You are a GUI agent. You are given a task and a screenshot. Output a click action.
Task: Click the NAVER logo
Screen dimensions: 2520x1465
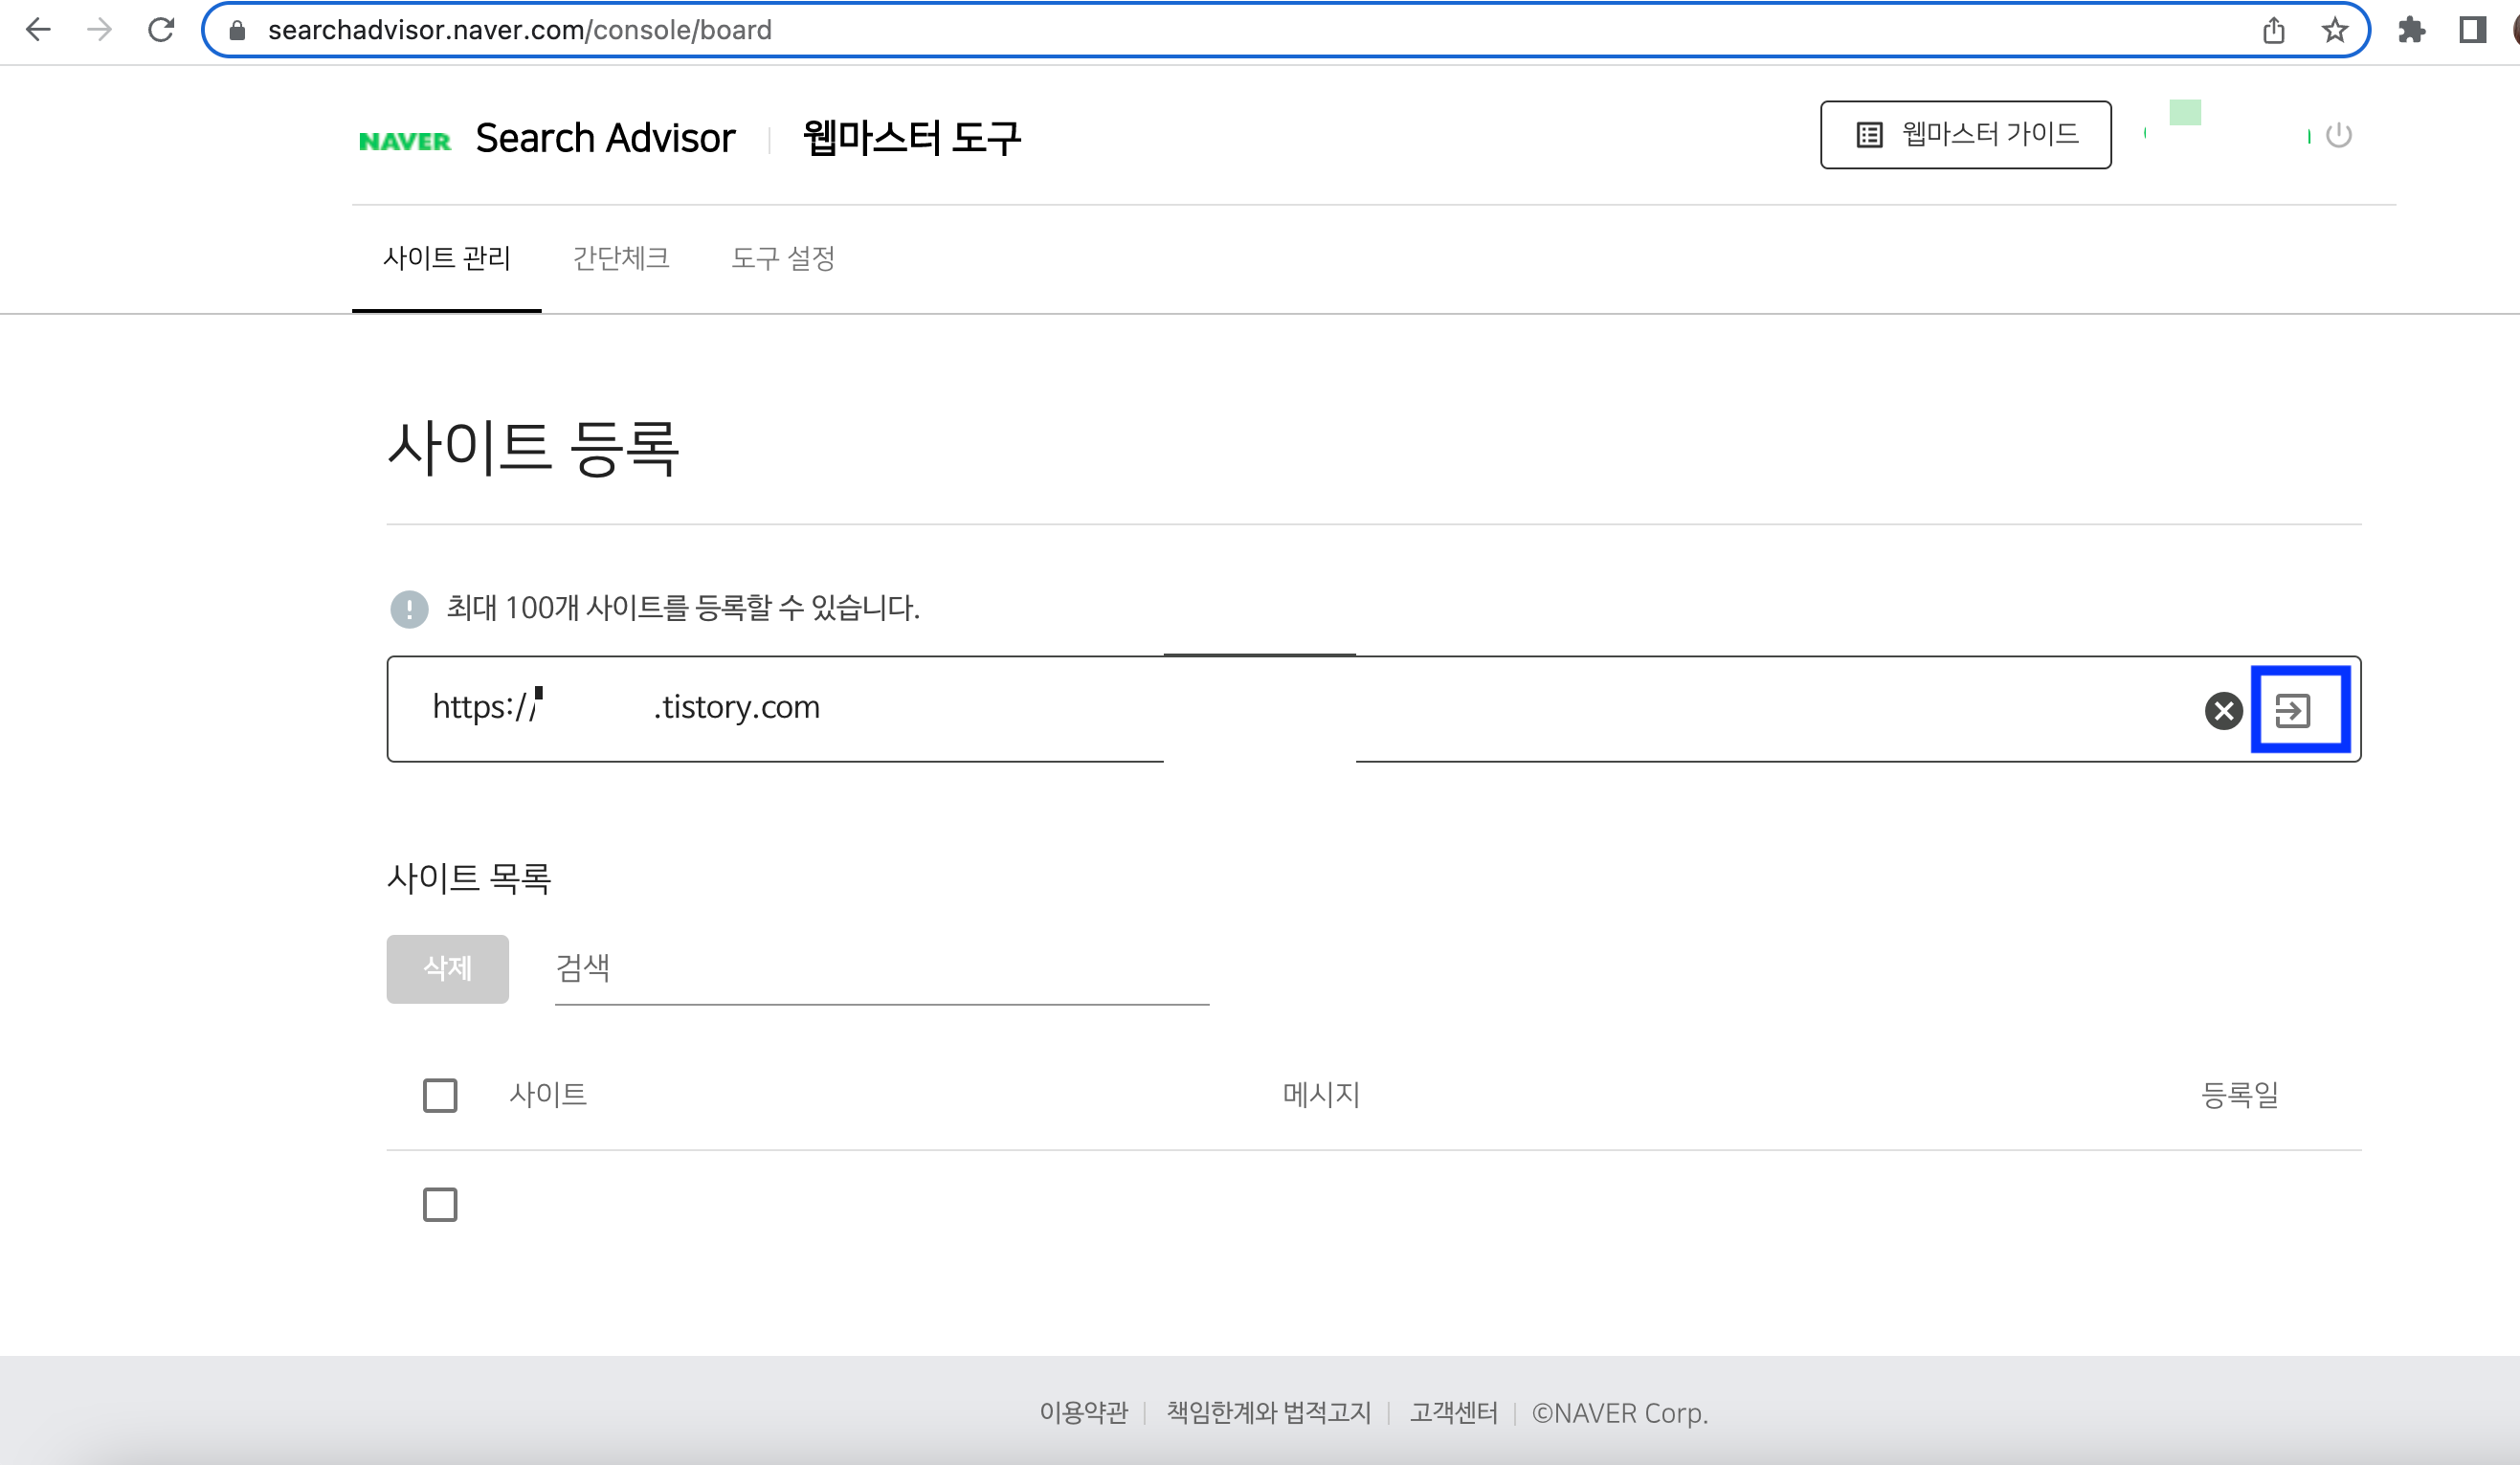[x=405, y=141]
